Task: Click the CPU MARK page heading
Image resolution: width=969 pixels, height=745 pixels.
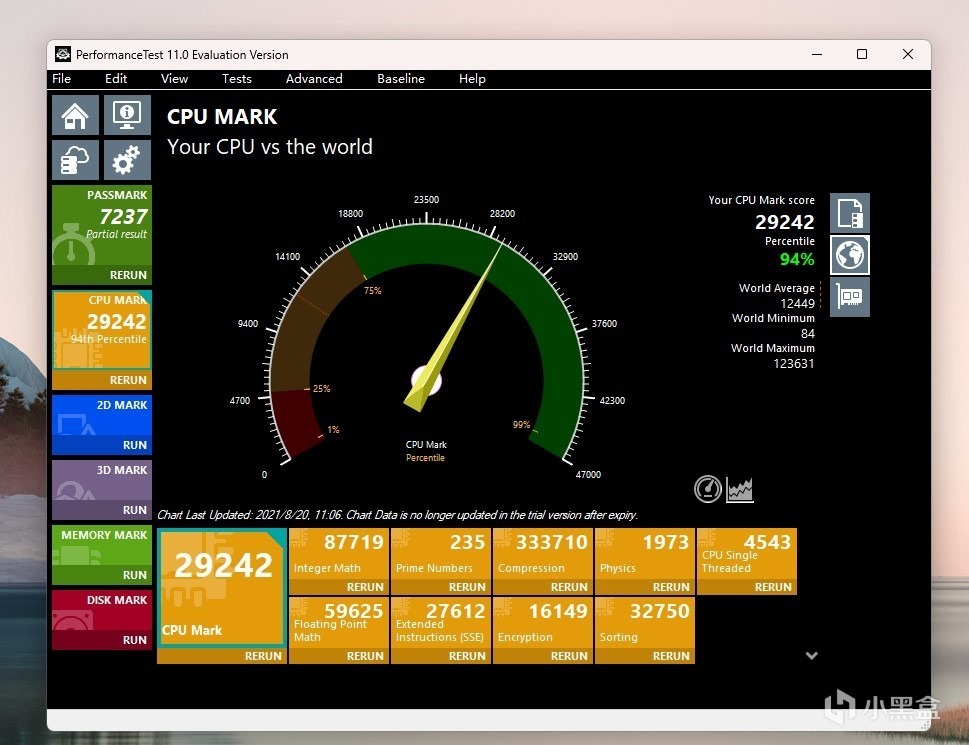Action: (x=222, y=117)
